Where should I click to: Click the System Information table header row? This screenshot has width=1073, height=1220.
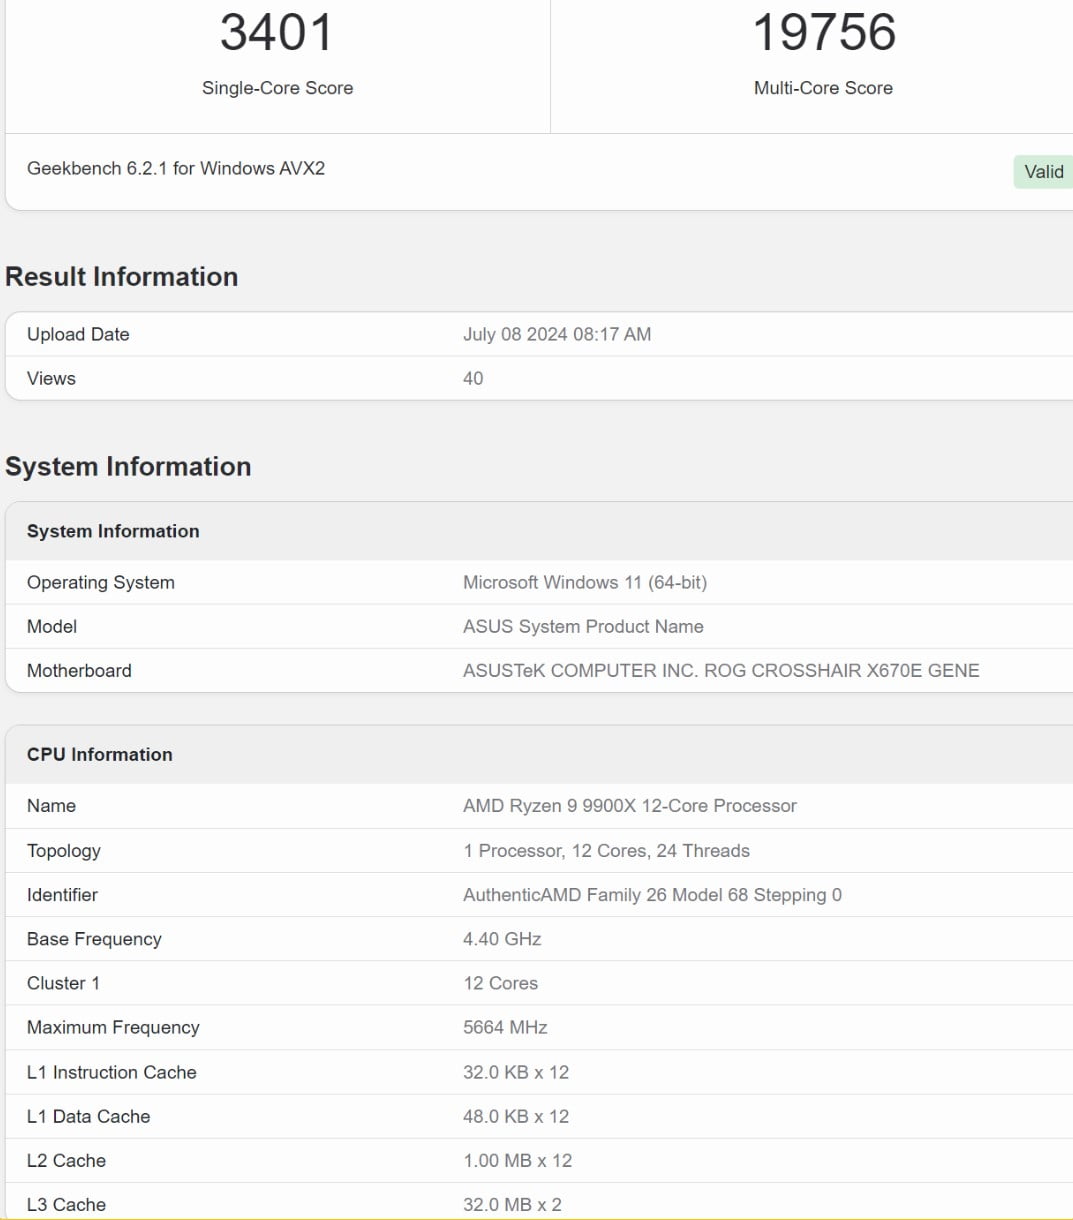(113, 531)
